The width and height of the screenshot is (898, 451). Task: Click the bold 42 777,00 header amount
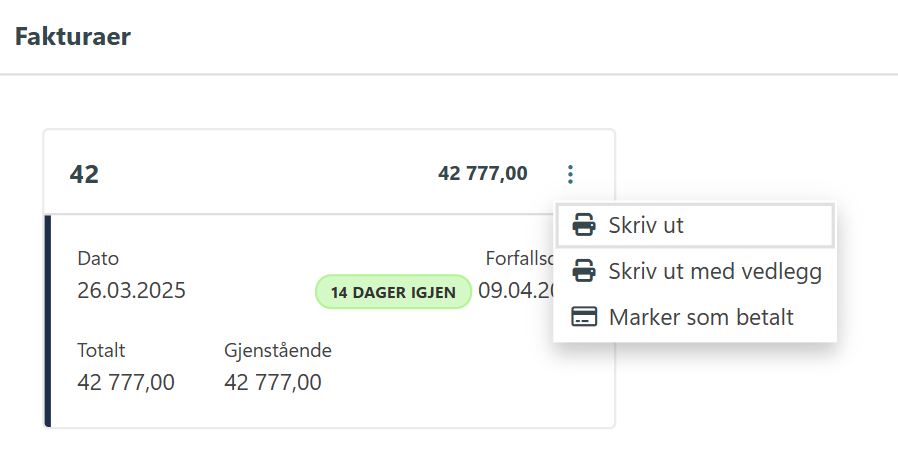coord(482,174)
